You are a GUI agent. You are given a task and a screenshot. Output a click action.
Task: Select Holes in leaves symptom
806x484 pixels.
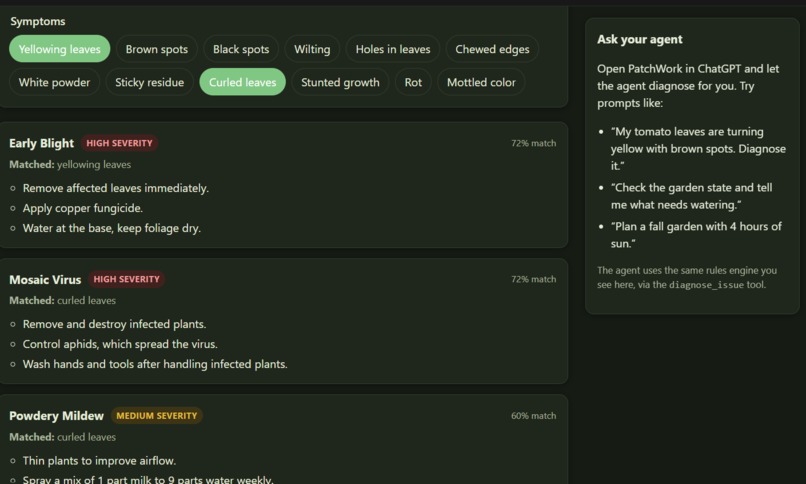coord(393,49)
